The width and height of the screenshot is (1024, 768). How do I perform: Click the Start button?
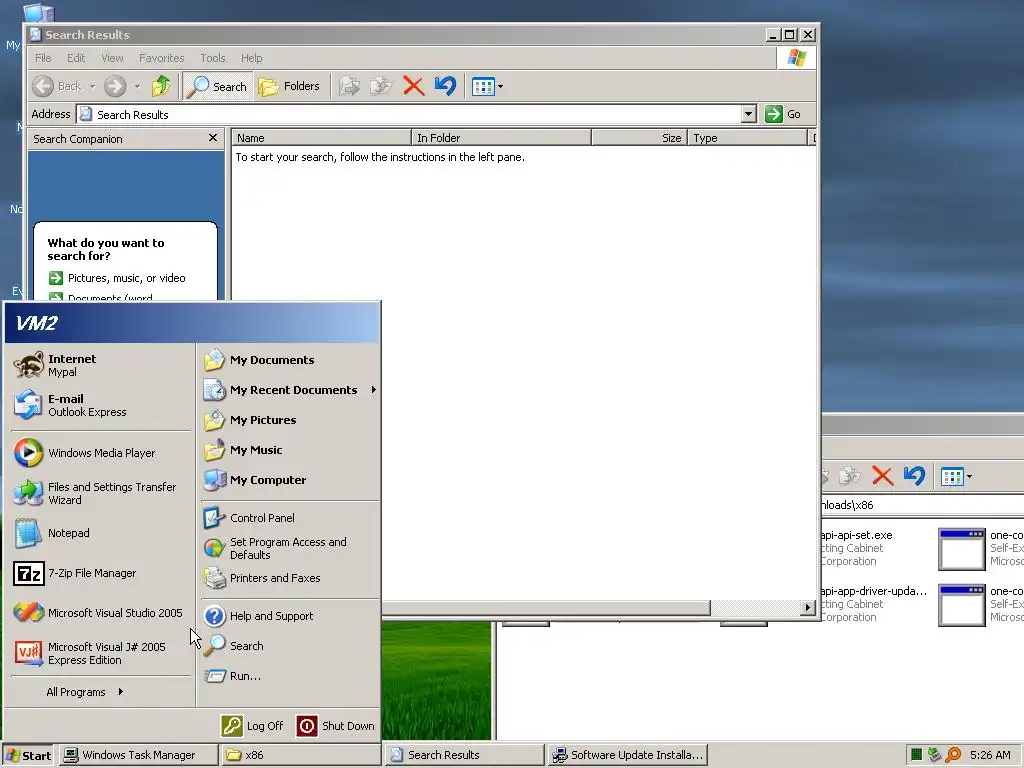29,755
